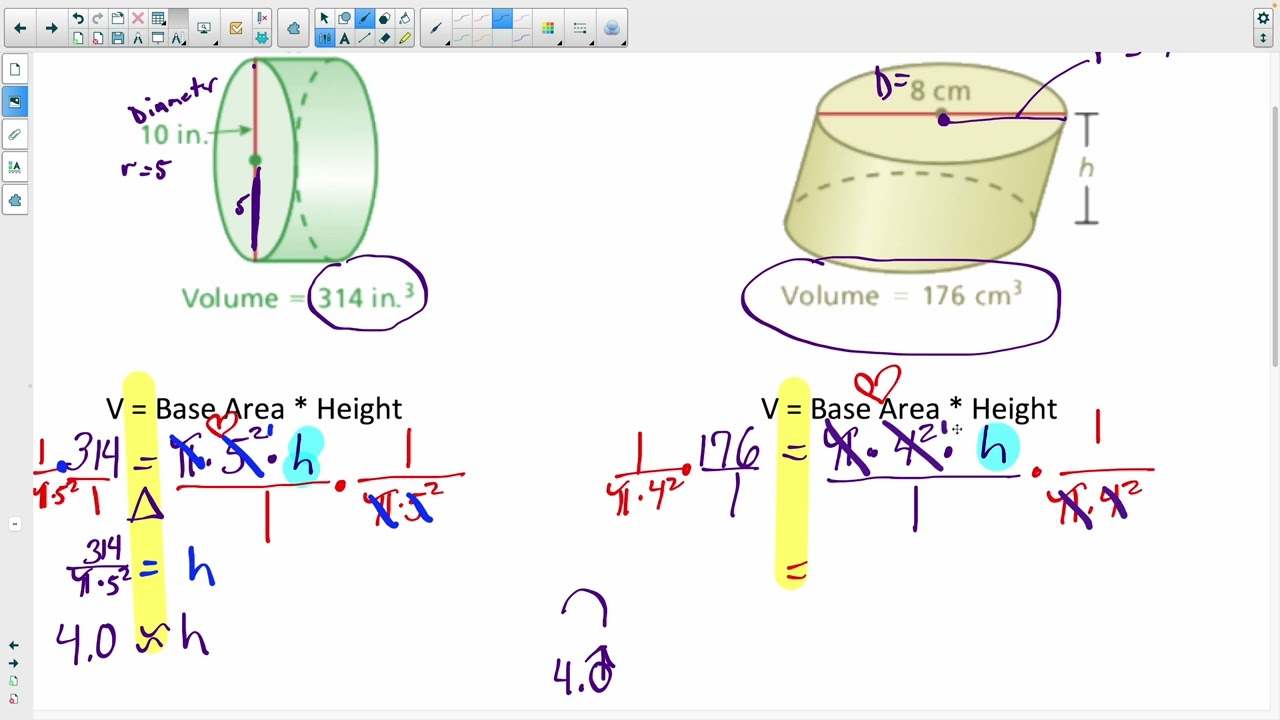The width and height of the screenshot is (1280, 720).
Task: Open the Add-ons tab in sidebar
Action: 15,201
